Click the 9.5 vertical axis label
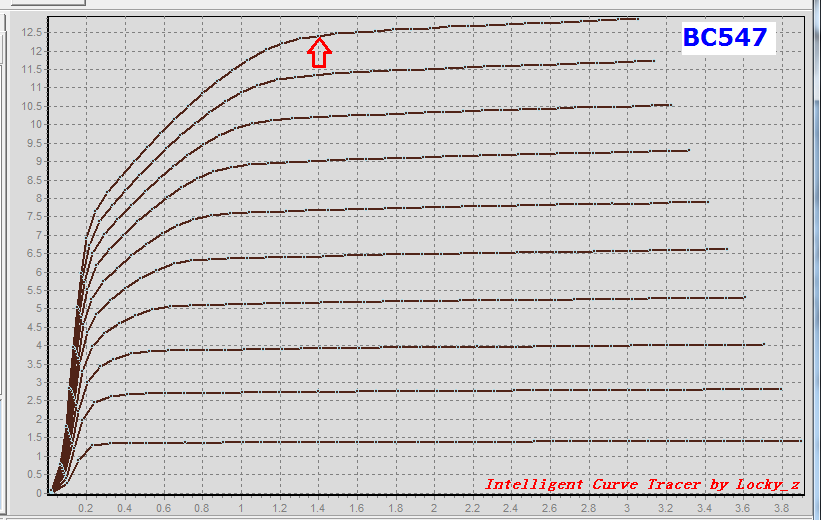 (35, 143)
